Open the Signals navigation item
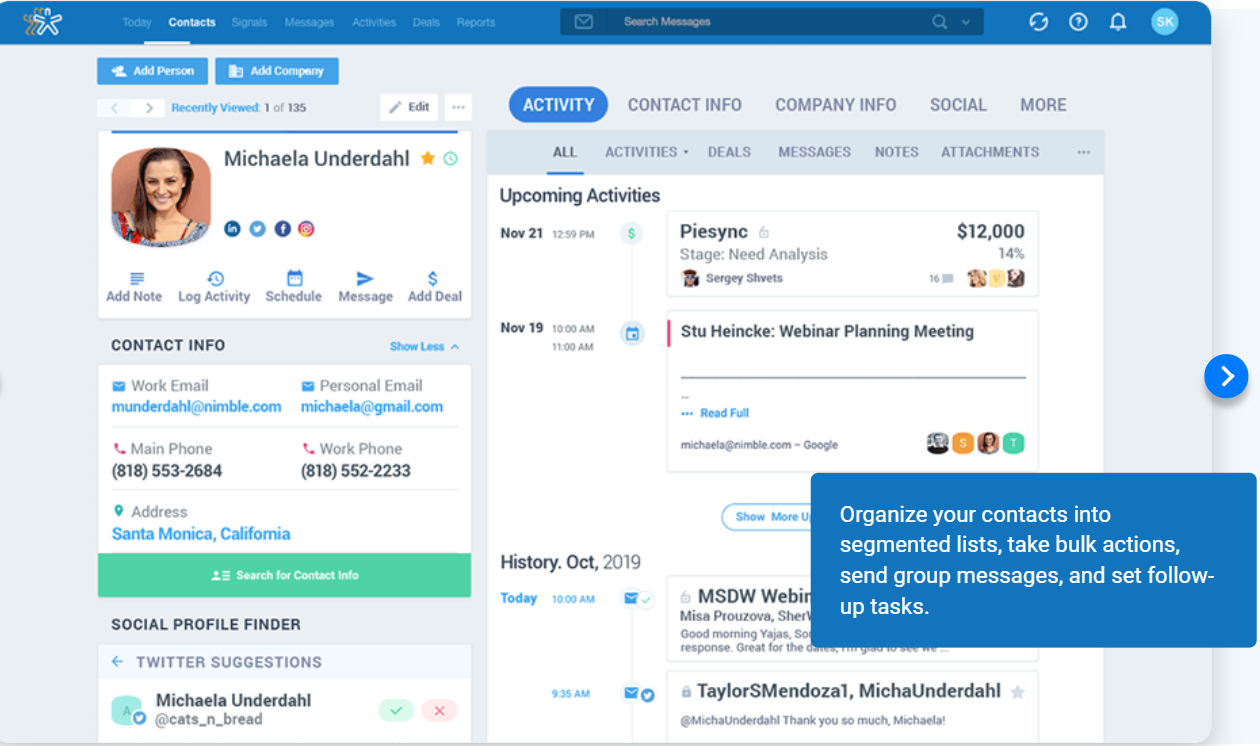 [x=250, y=22]
